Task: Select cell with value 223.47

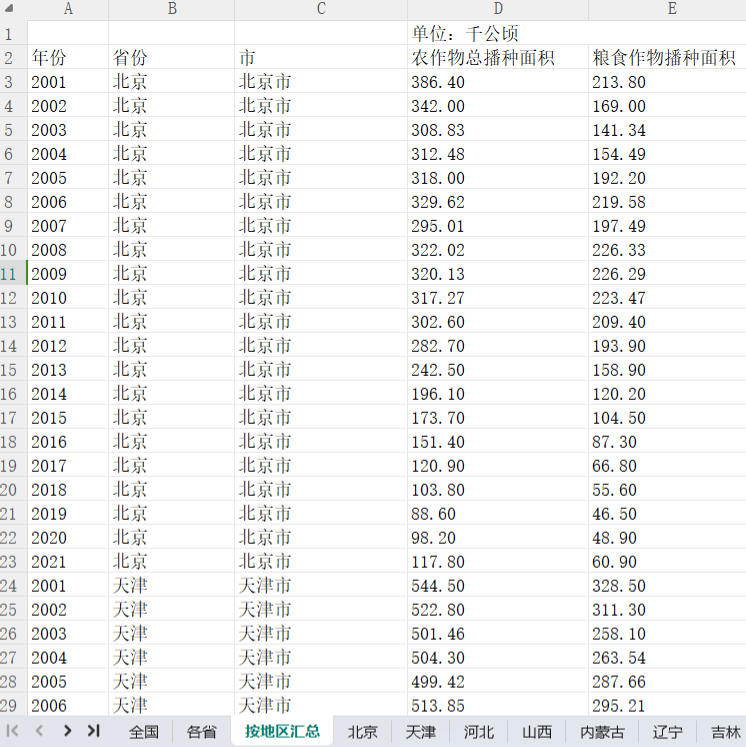Action: [x=667, y=298]
